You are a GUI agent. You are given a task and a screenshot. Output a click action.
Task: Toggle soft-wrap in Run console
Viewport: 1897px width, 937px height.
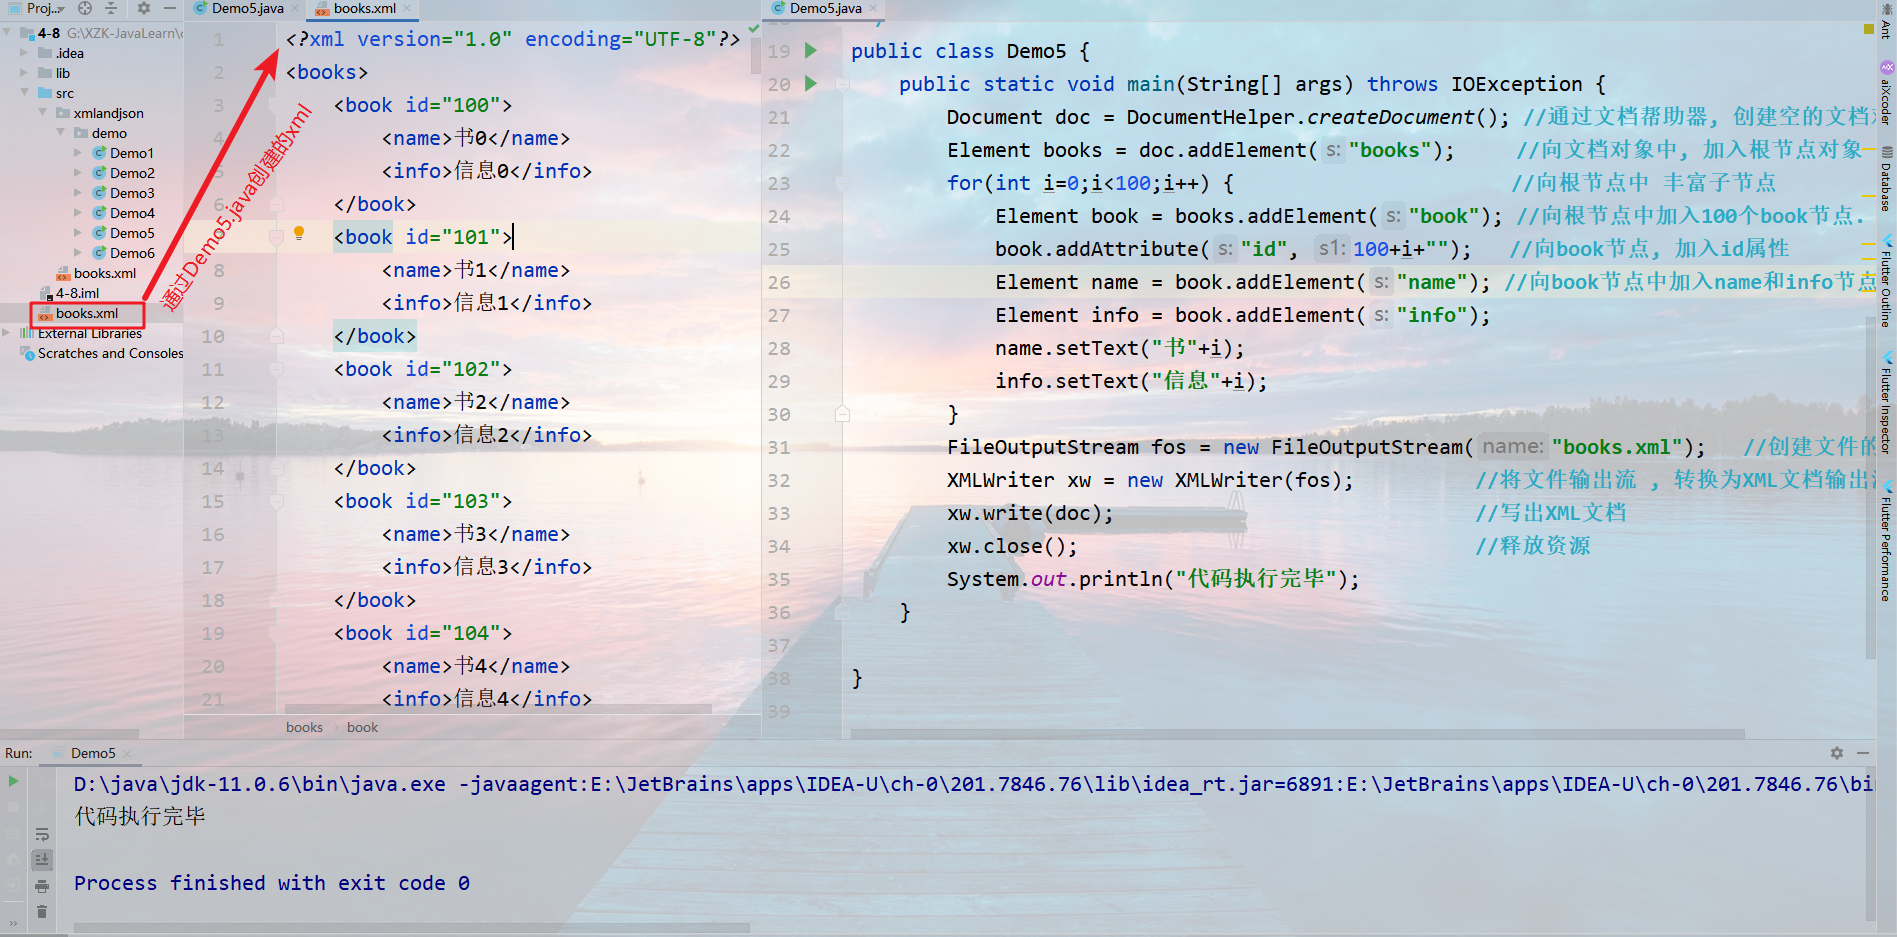(x=41, y=834)
